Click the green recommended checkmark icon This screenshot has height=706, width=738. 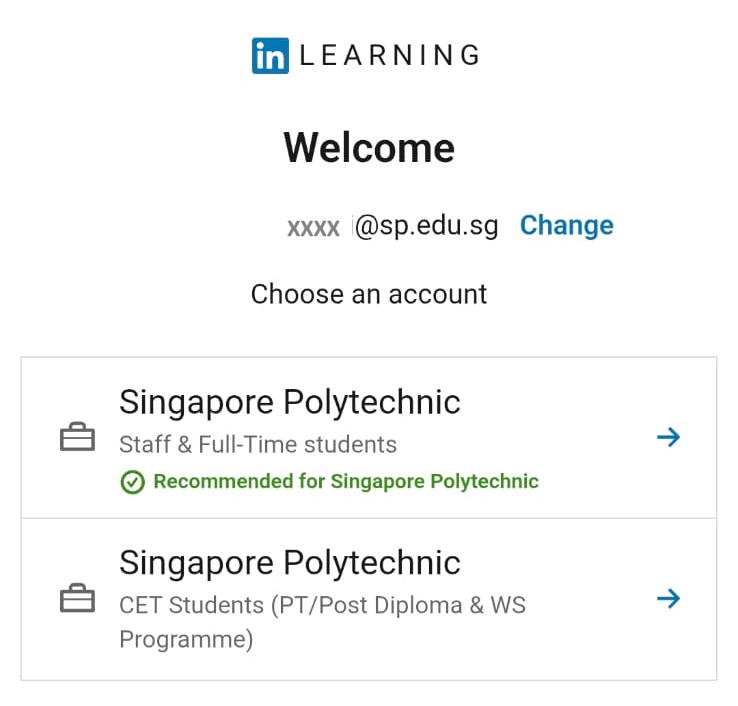132,482
